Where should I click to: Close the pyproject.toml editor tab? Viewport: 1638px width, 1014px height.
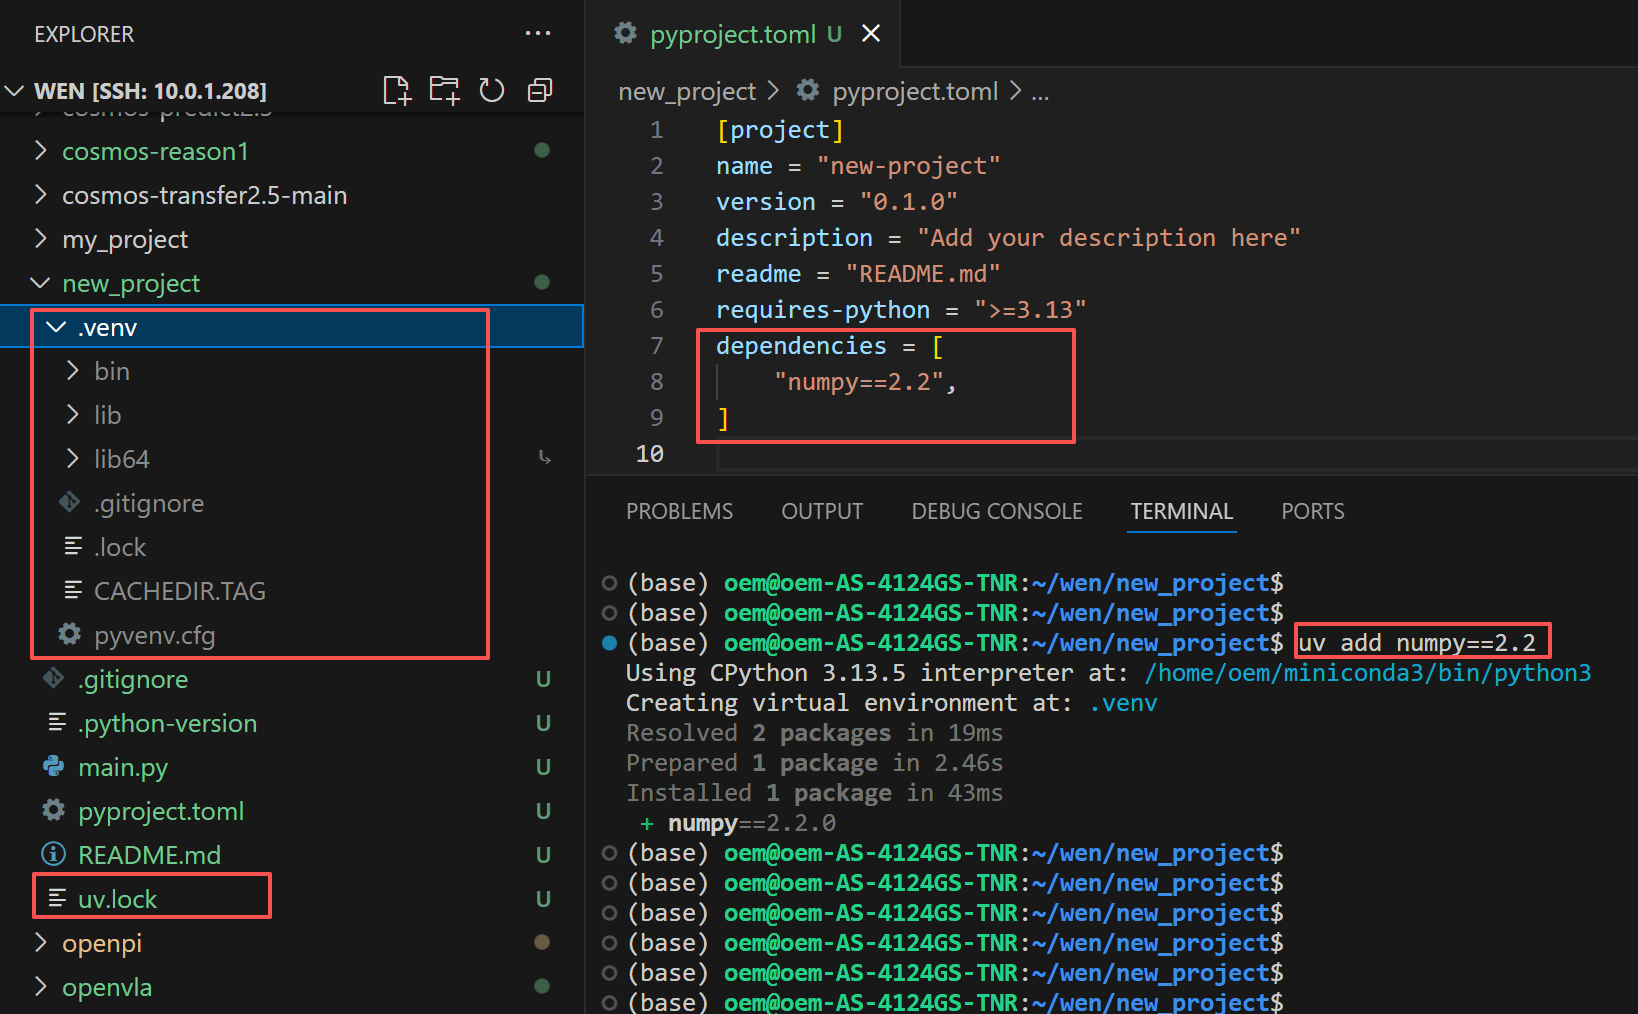click(871, 34)
